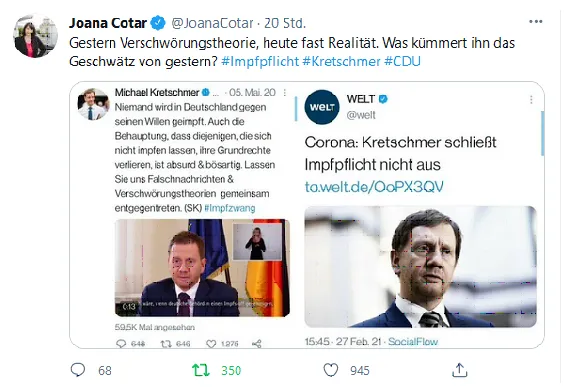Open the to.welt.de/OoPX3QV link
This screenshot has height=387, width=581.
pos(374,186)
